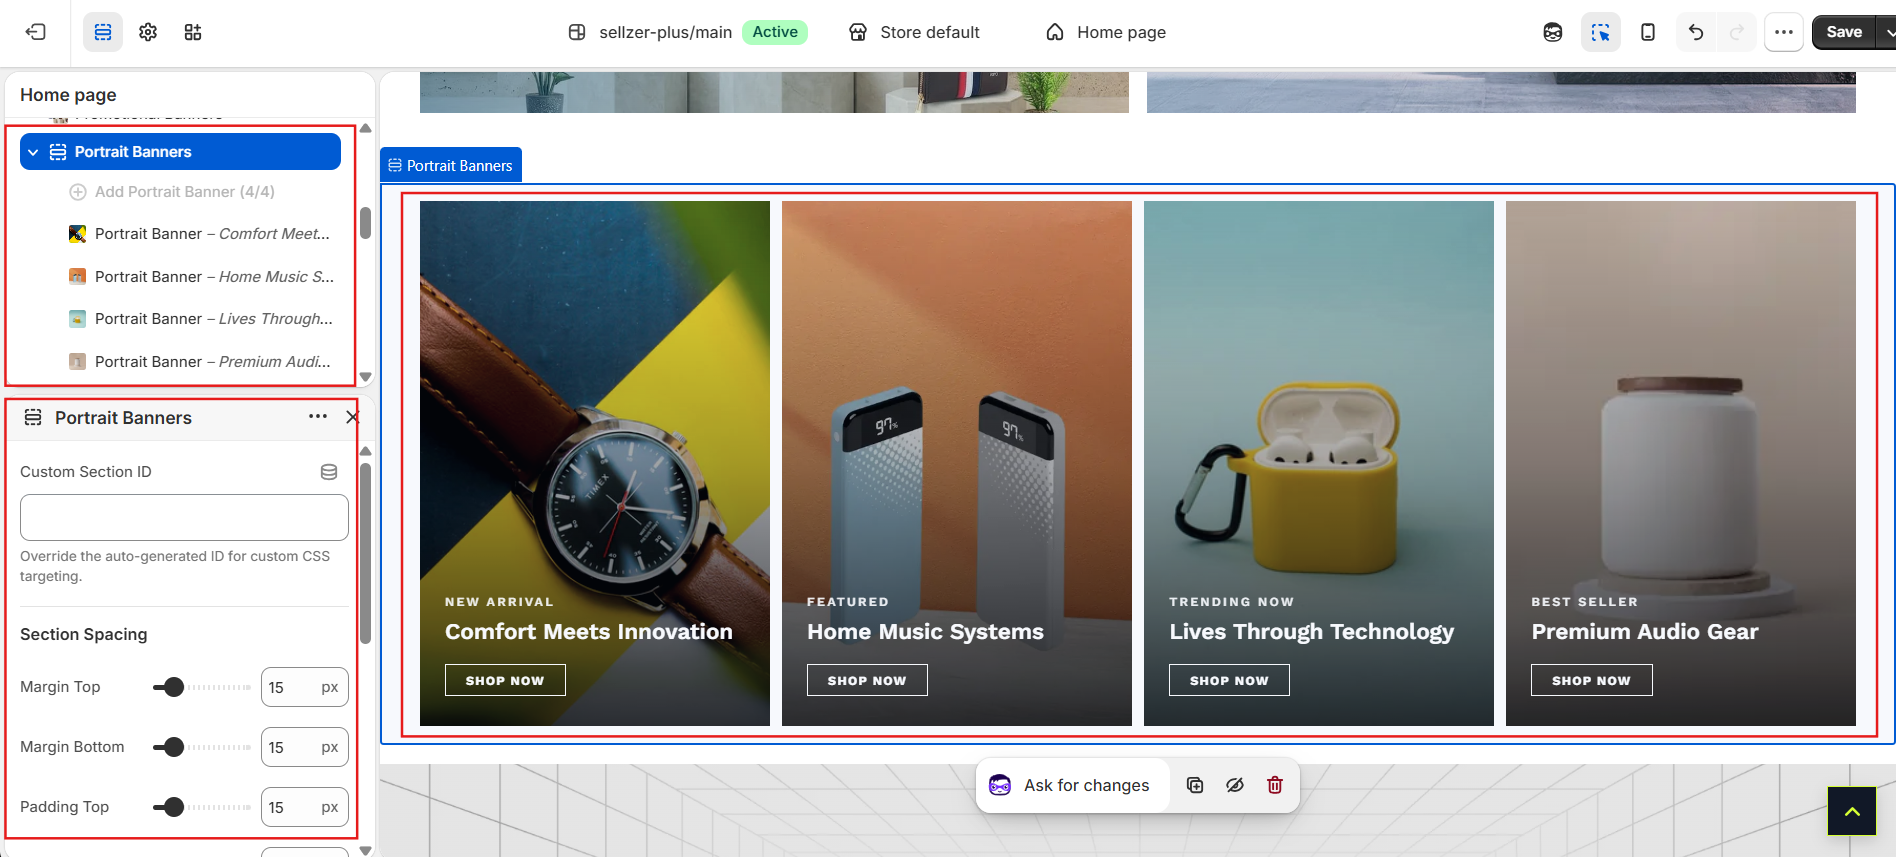Click the Home Music Systems heading

[x=925, y=632]
